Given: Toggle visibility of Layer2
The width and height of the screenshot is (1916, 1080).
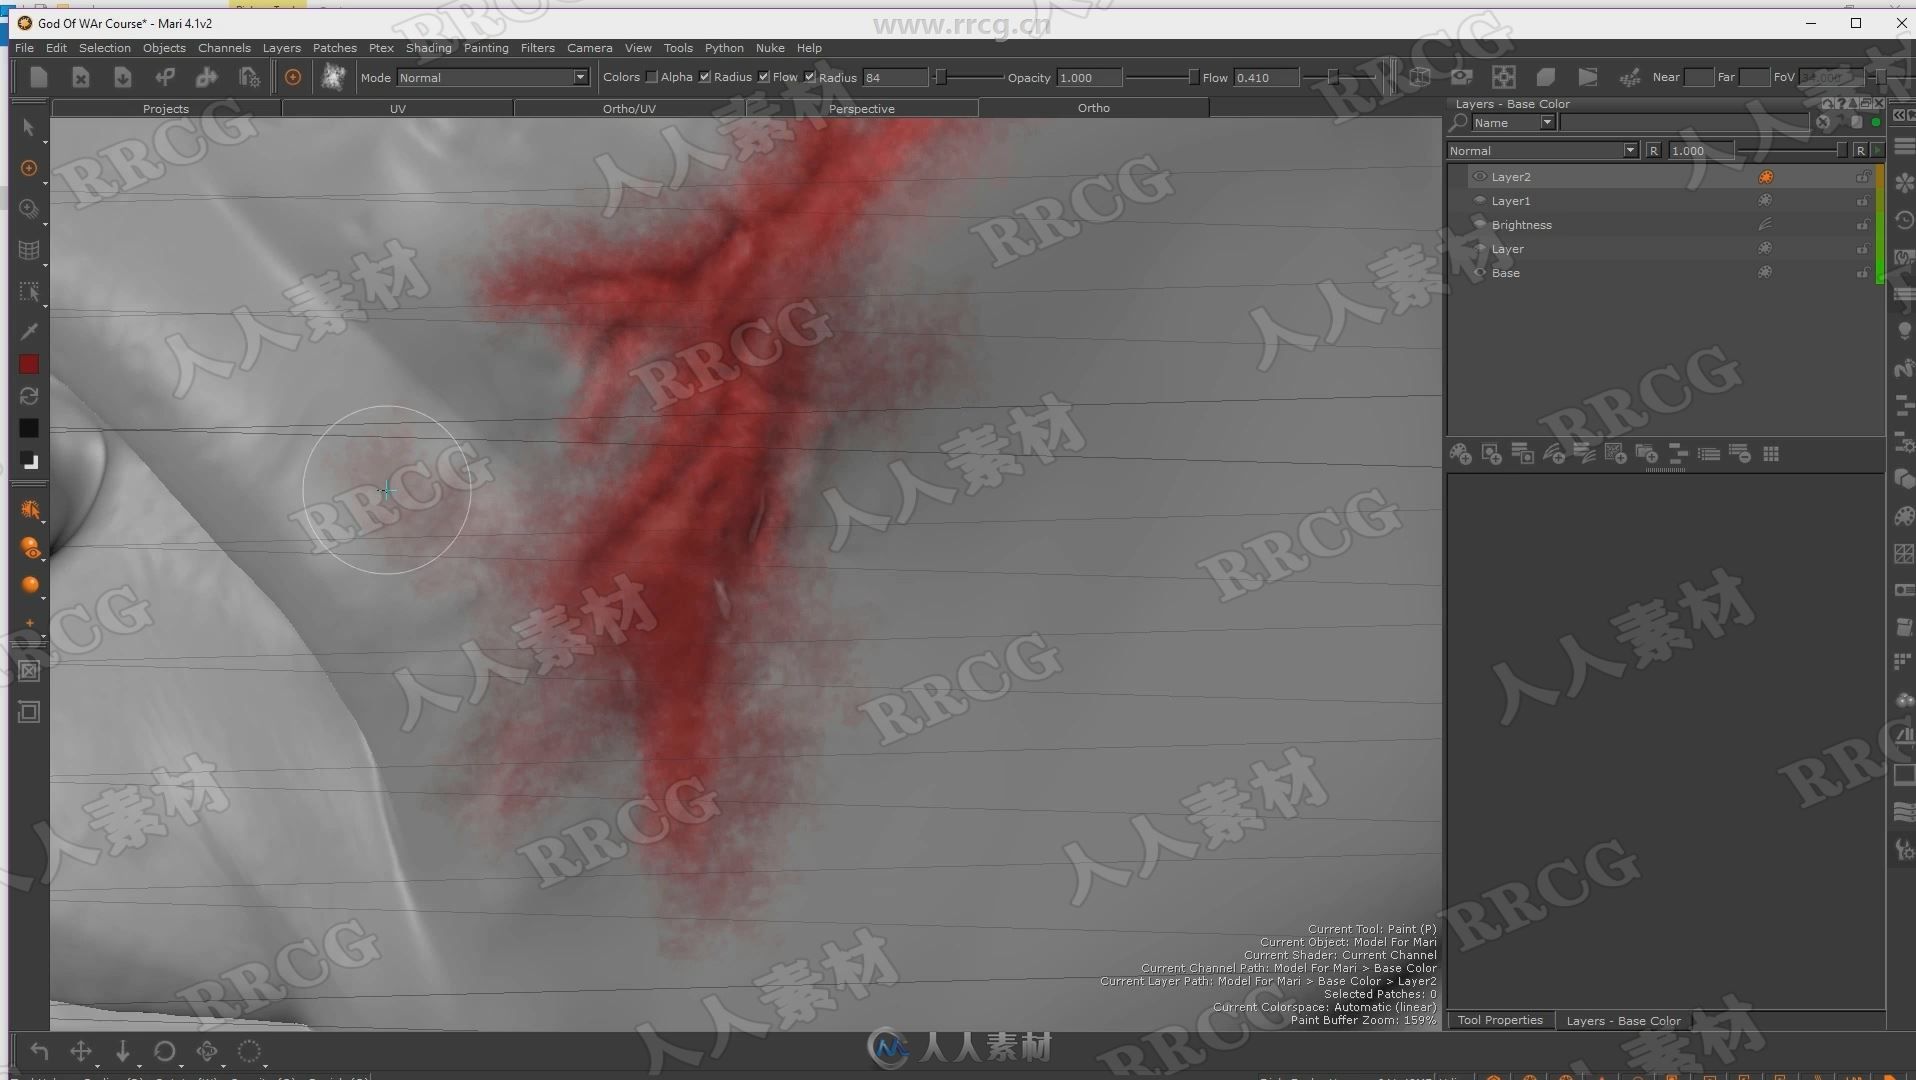Looking at the screenshot, I should [x=1479, y=177].
